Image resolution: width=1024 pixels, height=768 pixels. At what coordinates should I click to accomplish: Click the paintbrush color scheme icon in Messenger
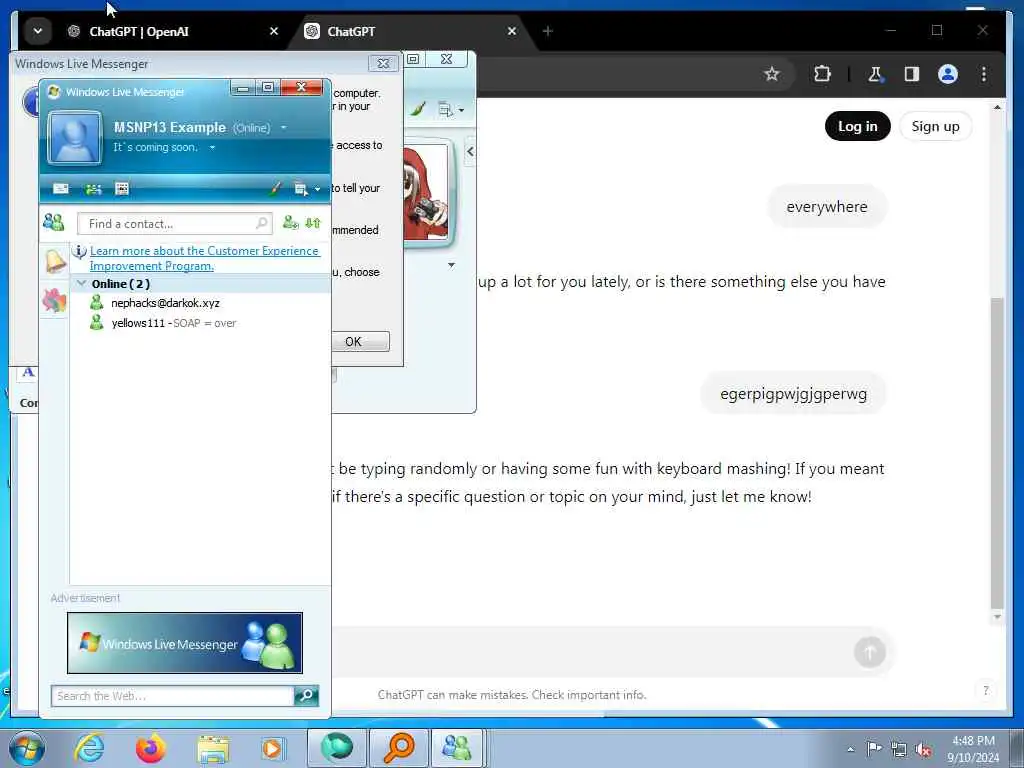[275, 189]
